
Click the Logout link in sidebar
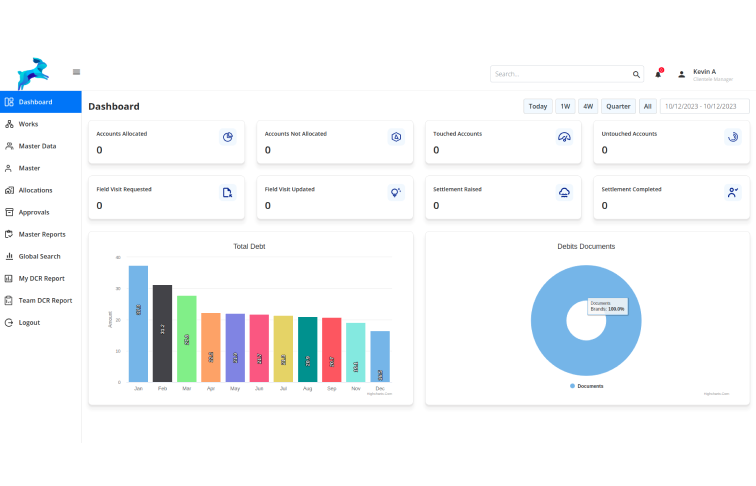[x=29, y=322]
